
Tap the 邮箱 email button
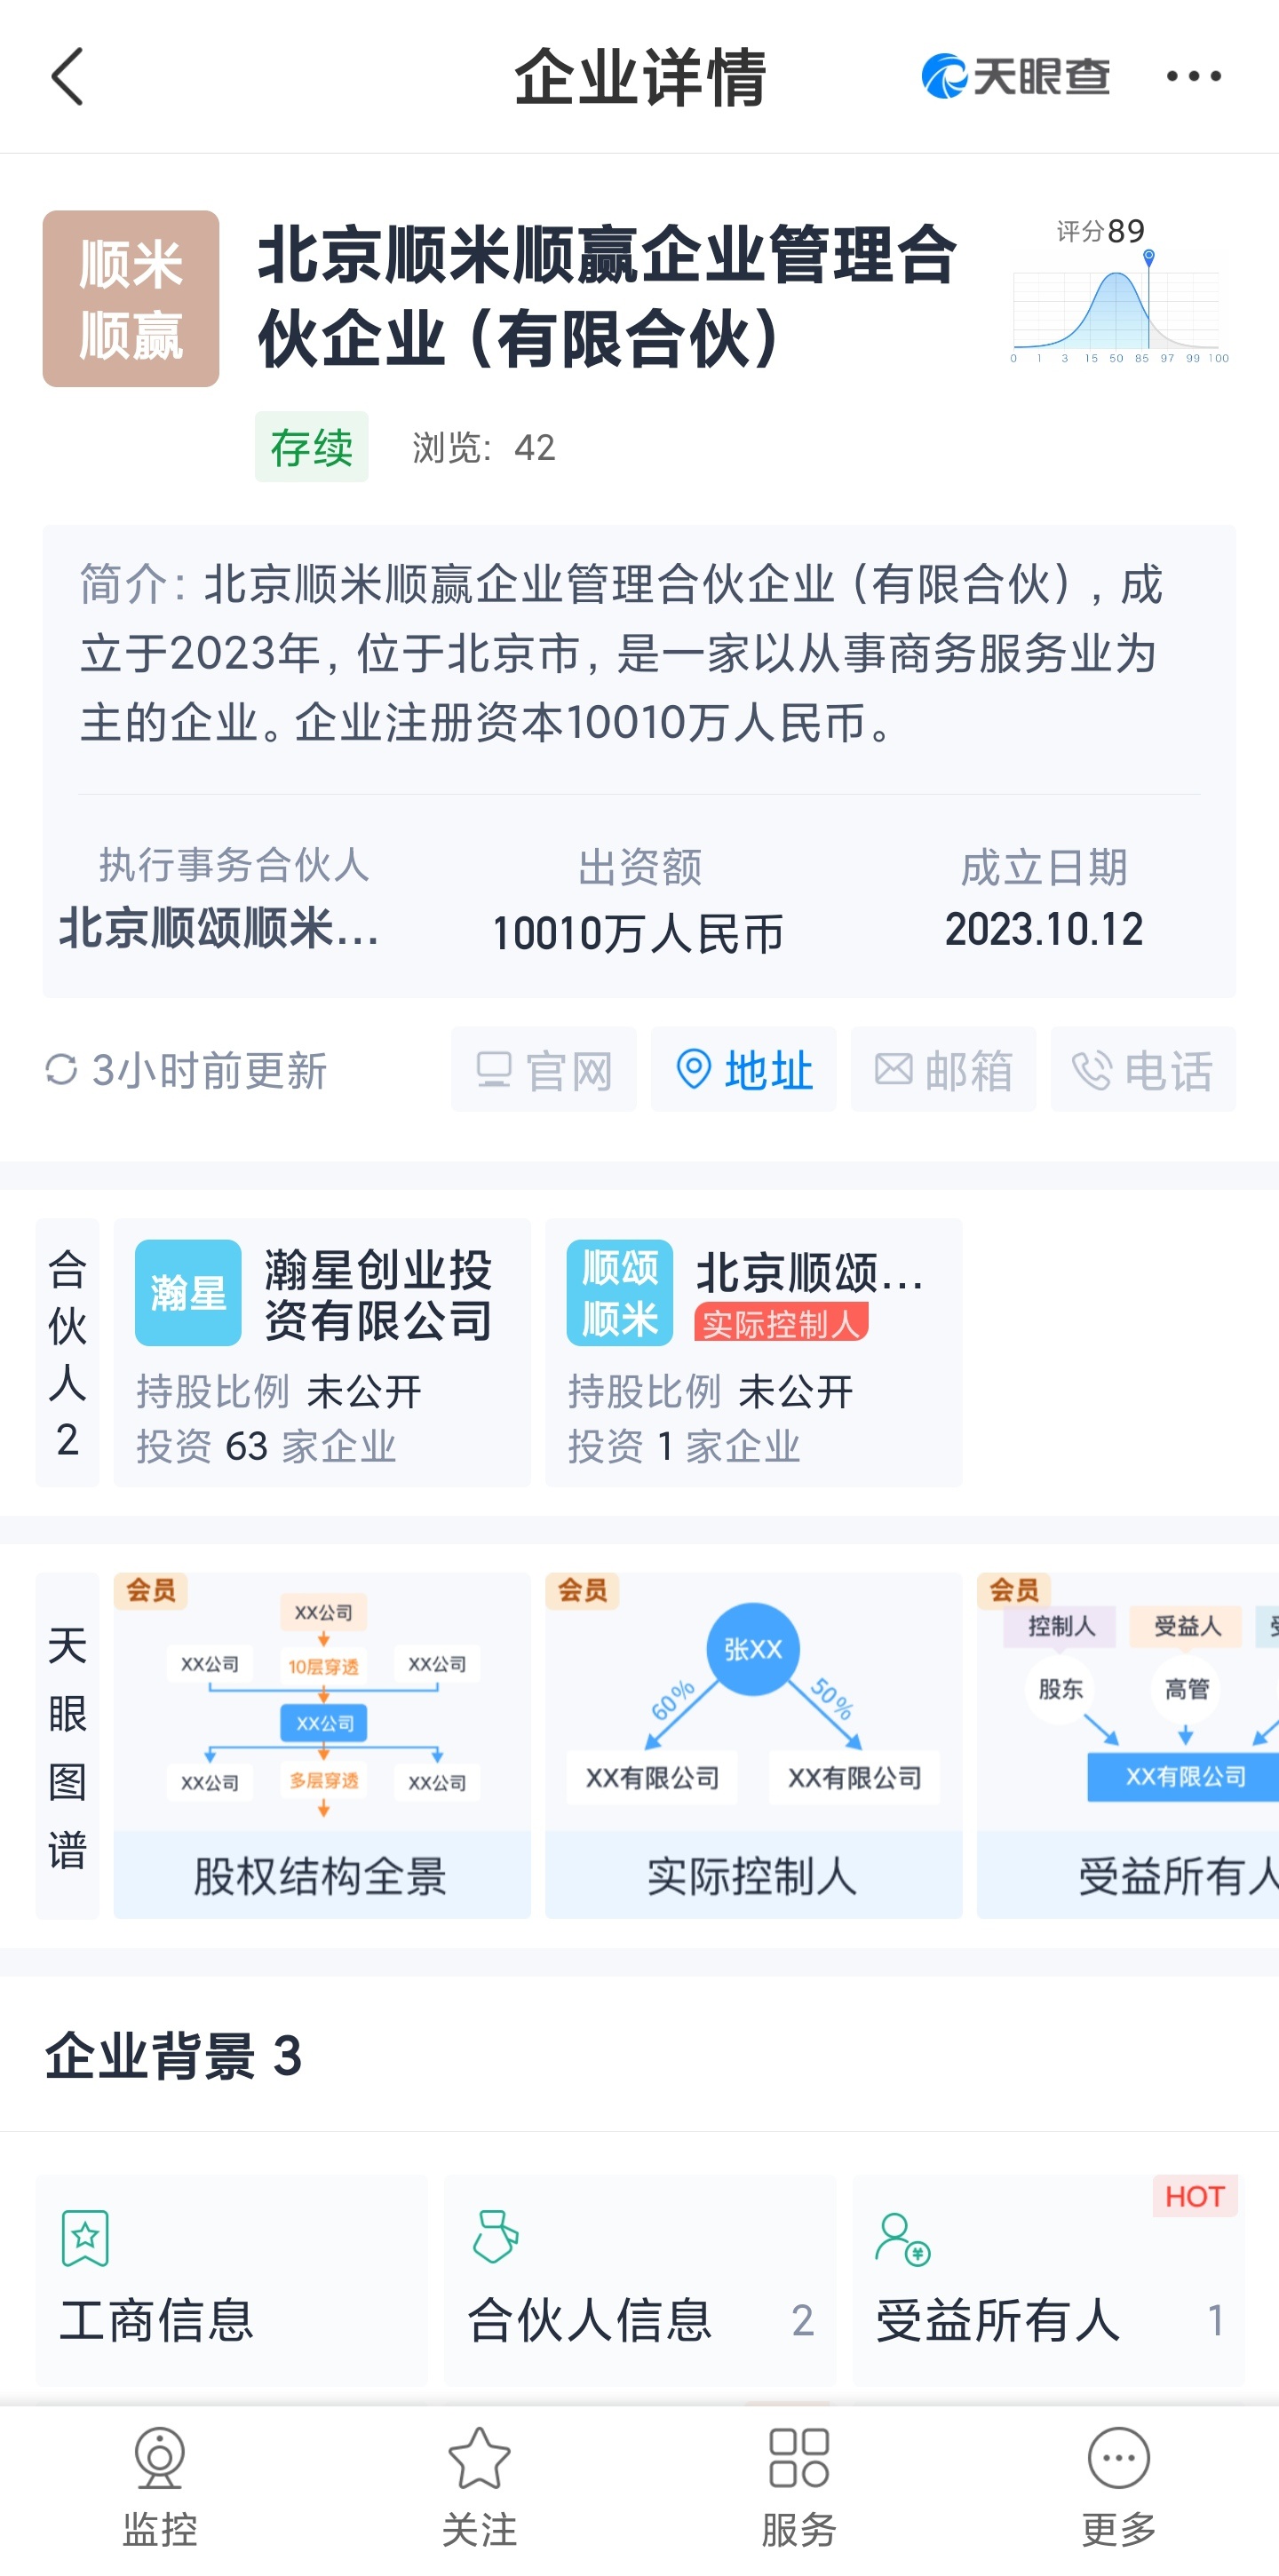943,1070
